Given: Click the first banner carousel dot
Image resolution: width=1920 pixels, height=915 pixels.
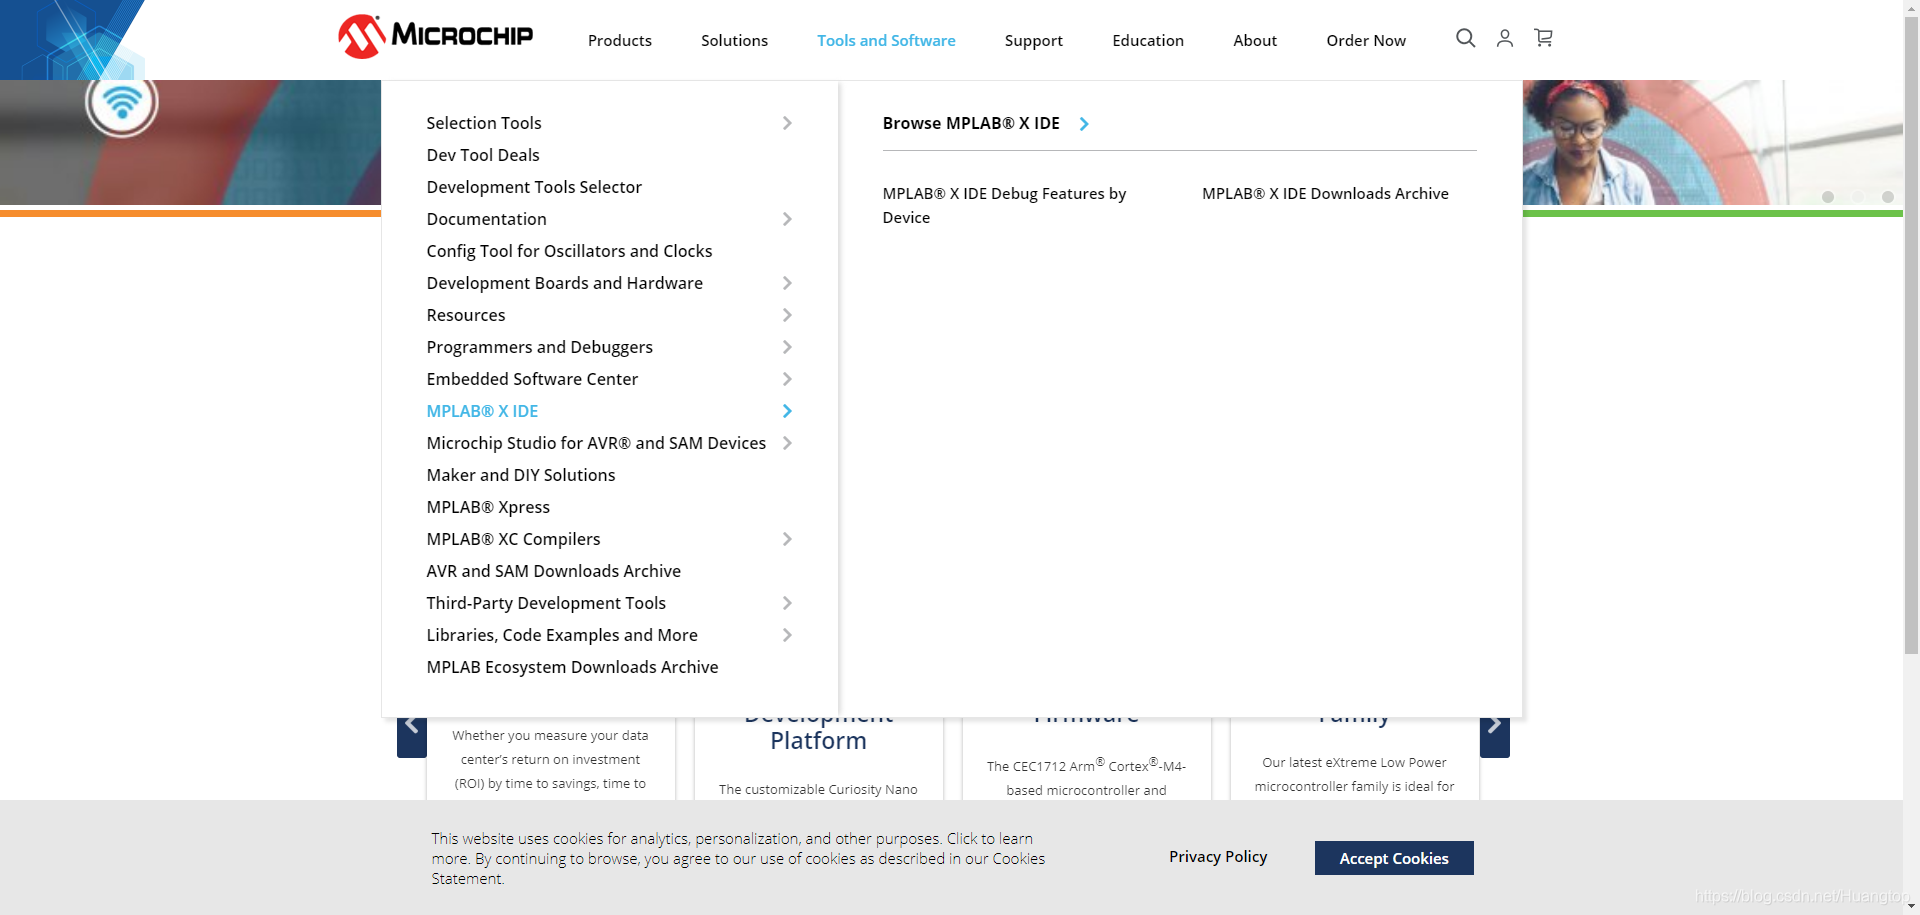Looking at the screenshot, I should pyautogui.click(x=1828, y=197).
